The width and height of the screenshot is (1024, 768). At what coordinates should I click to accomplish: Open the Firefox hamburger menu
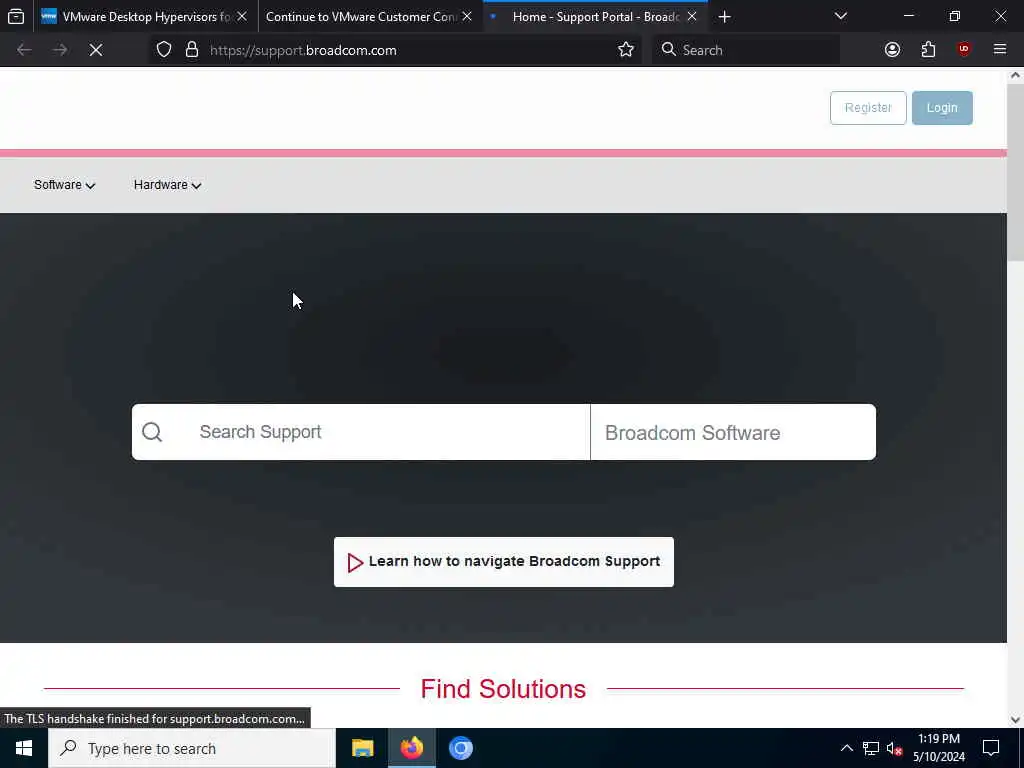tap(1000, 50)
